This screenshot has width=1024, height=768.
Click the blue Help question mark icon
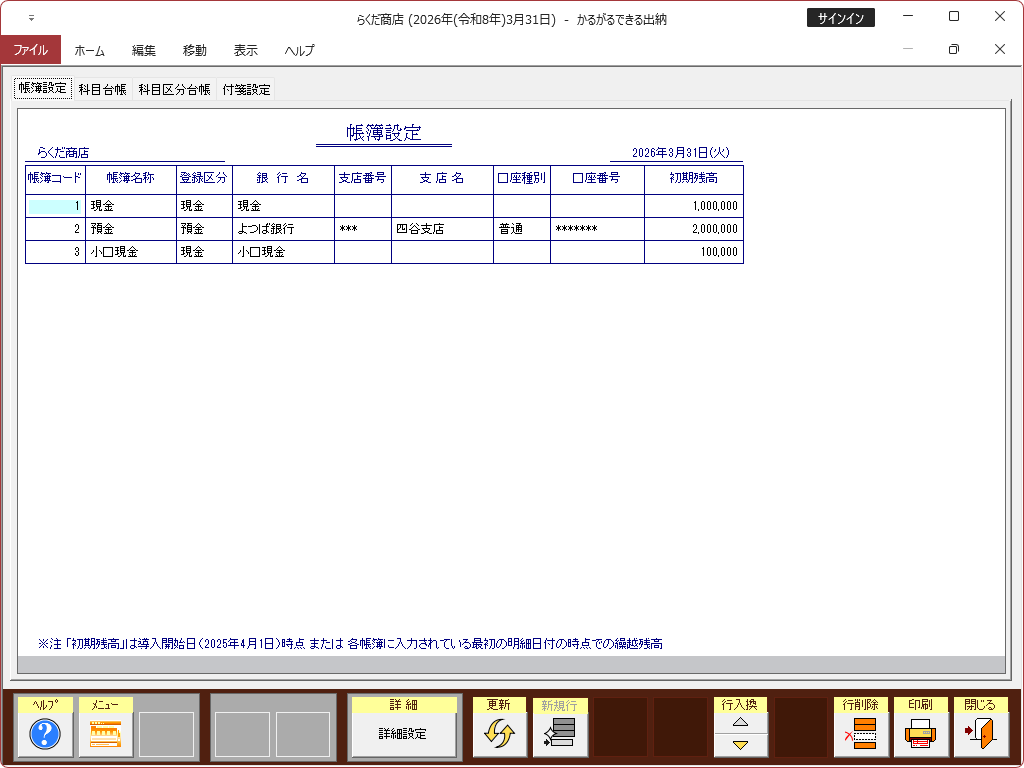click(x=45, y=735)
